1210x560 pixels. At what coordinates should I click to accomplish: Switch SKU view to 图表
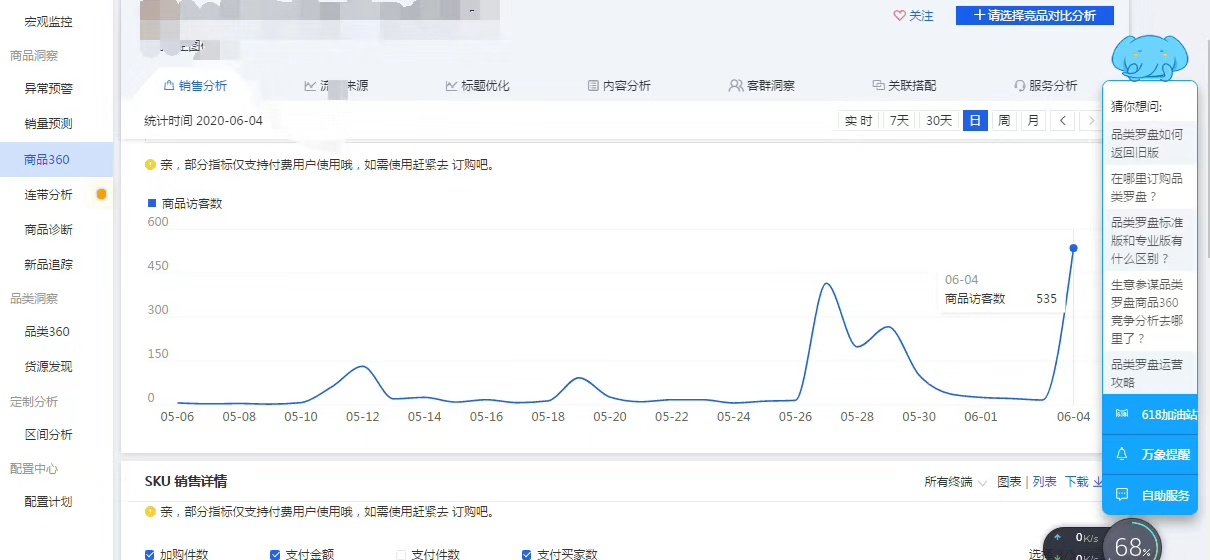point(1010,482)
